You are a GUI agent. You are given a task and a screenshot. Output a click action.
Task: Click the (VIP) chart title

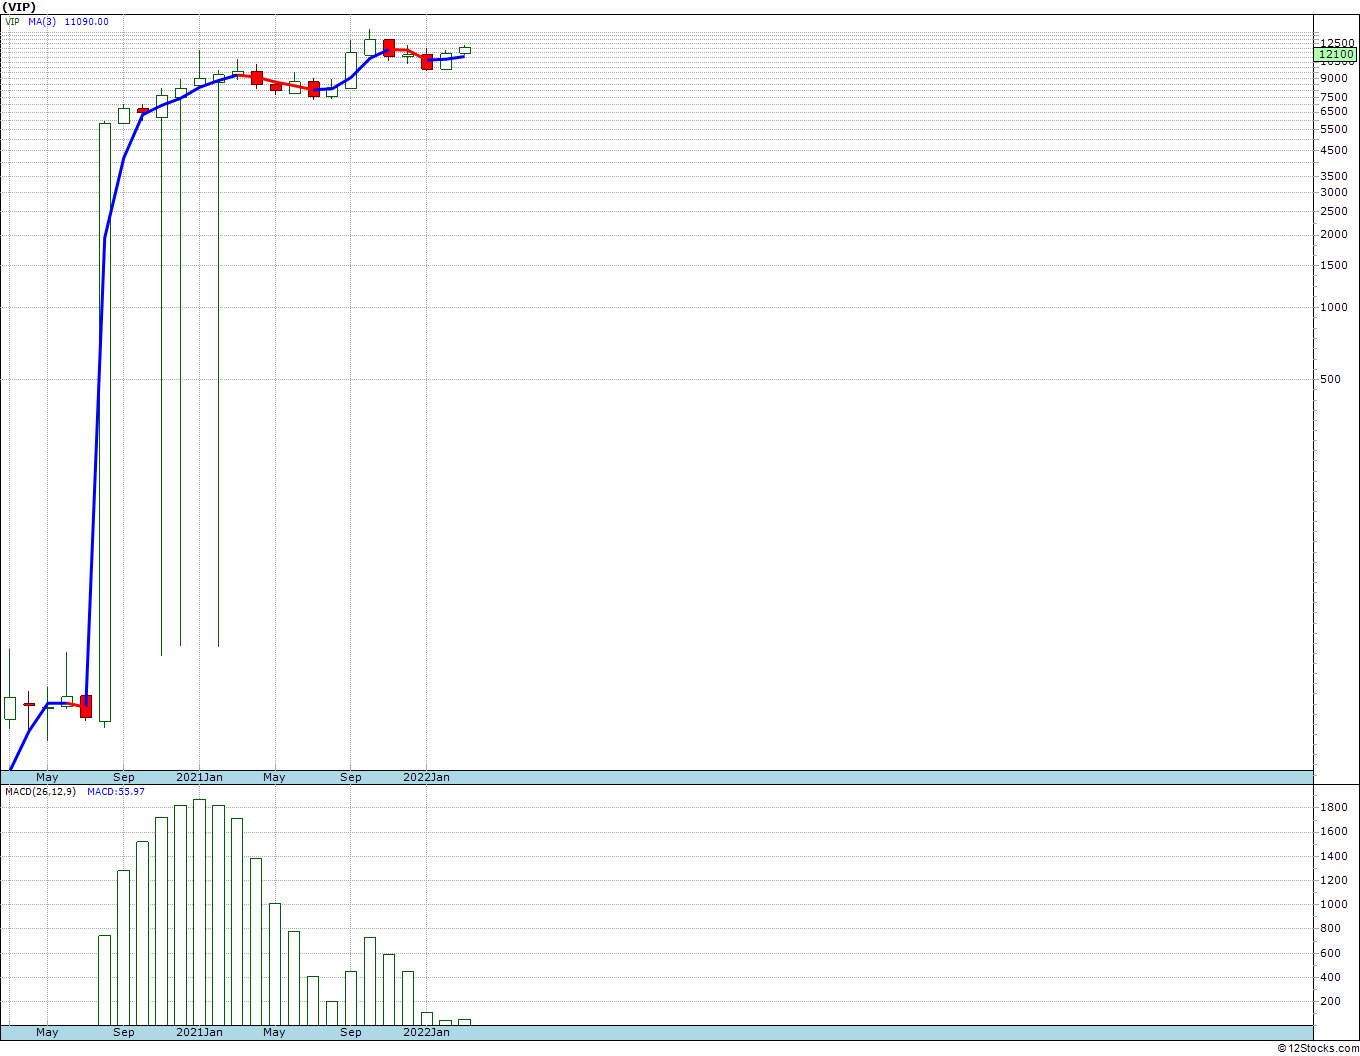point(20,7)
